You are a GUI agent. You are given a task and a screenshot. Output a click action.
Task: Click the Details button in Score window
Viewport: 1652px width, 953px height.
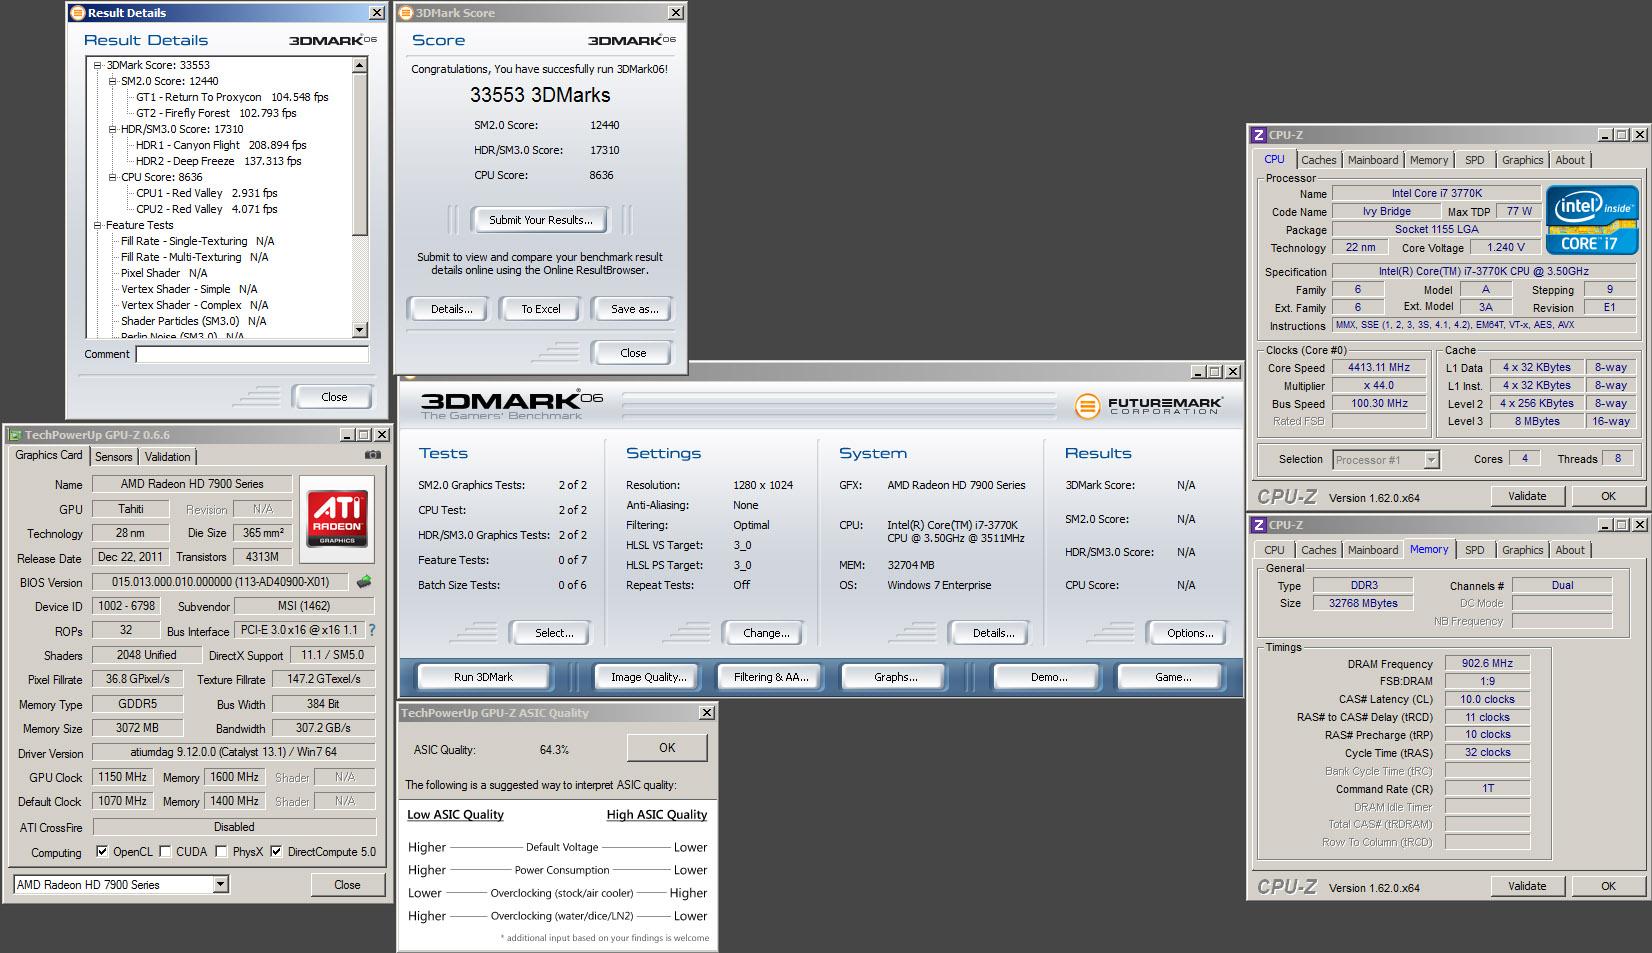(451, 309)
